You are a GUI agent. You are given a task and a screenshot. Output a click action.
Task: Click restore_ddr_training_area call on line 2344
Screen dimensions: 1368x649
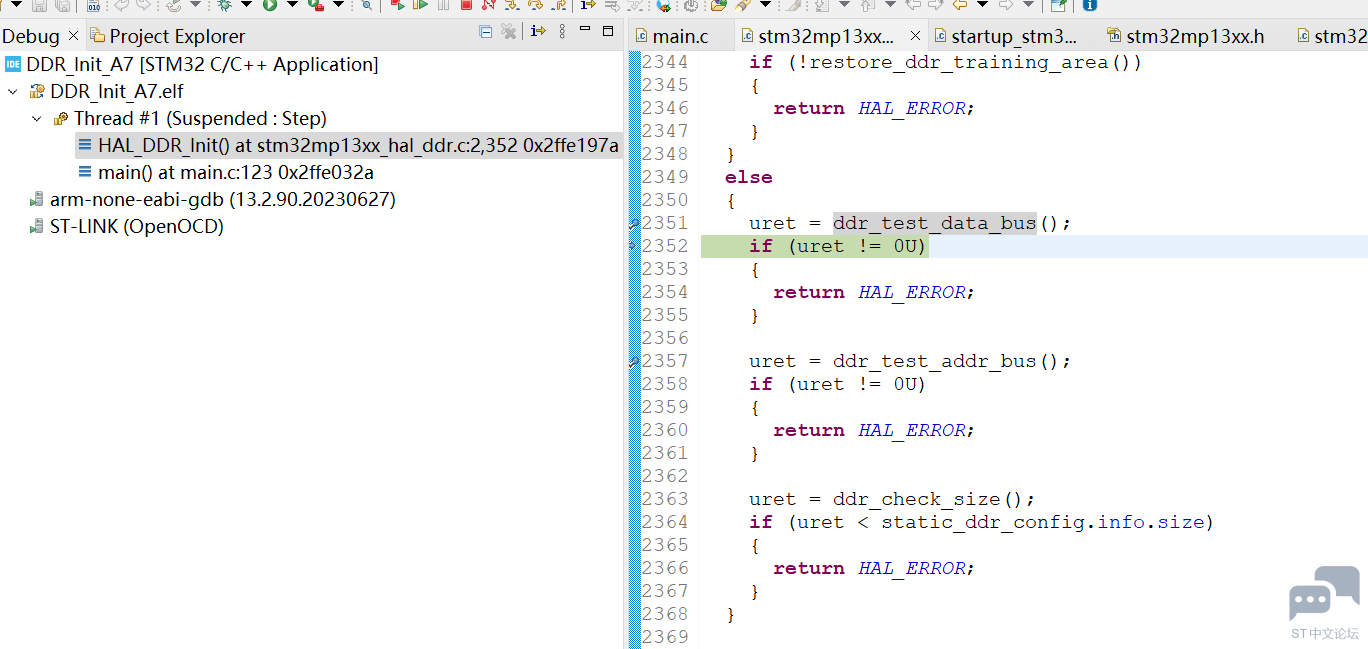(x=955, y=62)
